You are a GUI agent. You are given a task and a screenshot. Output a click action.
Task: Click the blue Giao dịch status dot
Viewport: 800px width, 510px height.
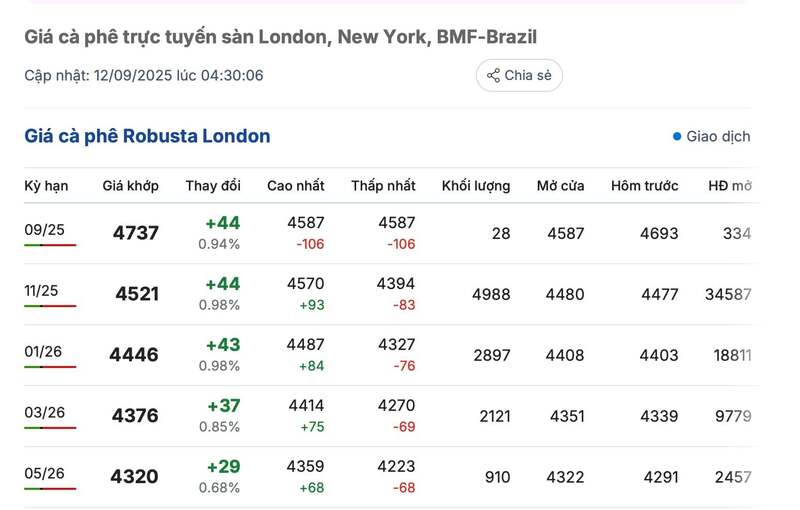click(677, 137)
